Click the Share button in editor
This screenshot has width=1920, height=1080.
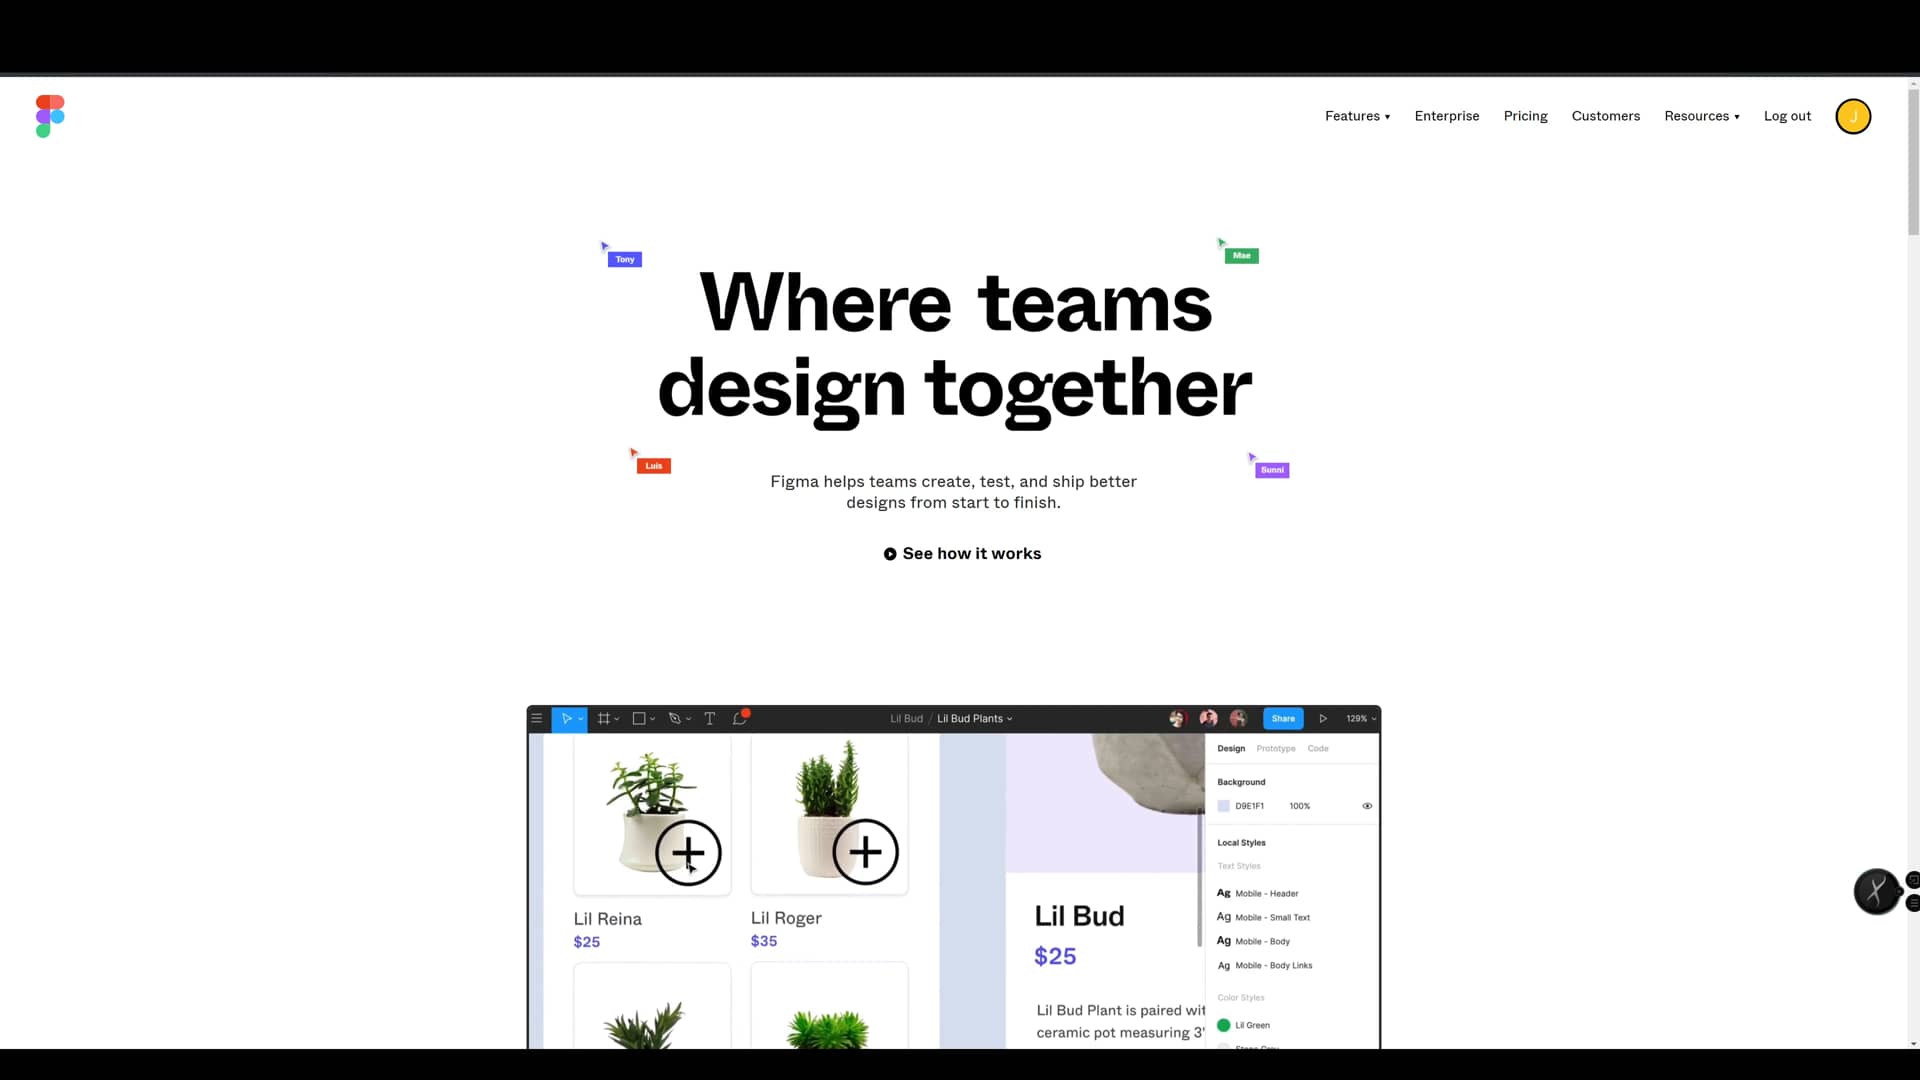pyautogui.click(x=1280, y=717)
